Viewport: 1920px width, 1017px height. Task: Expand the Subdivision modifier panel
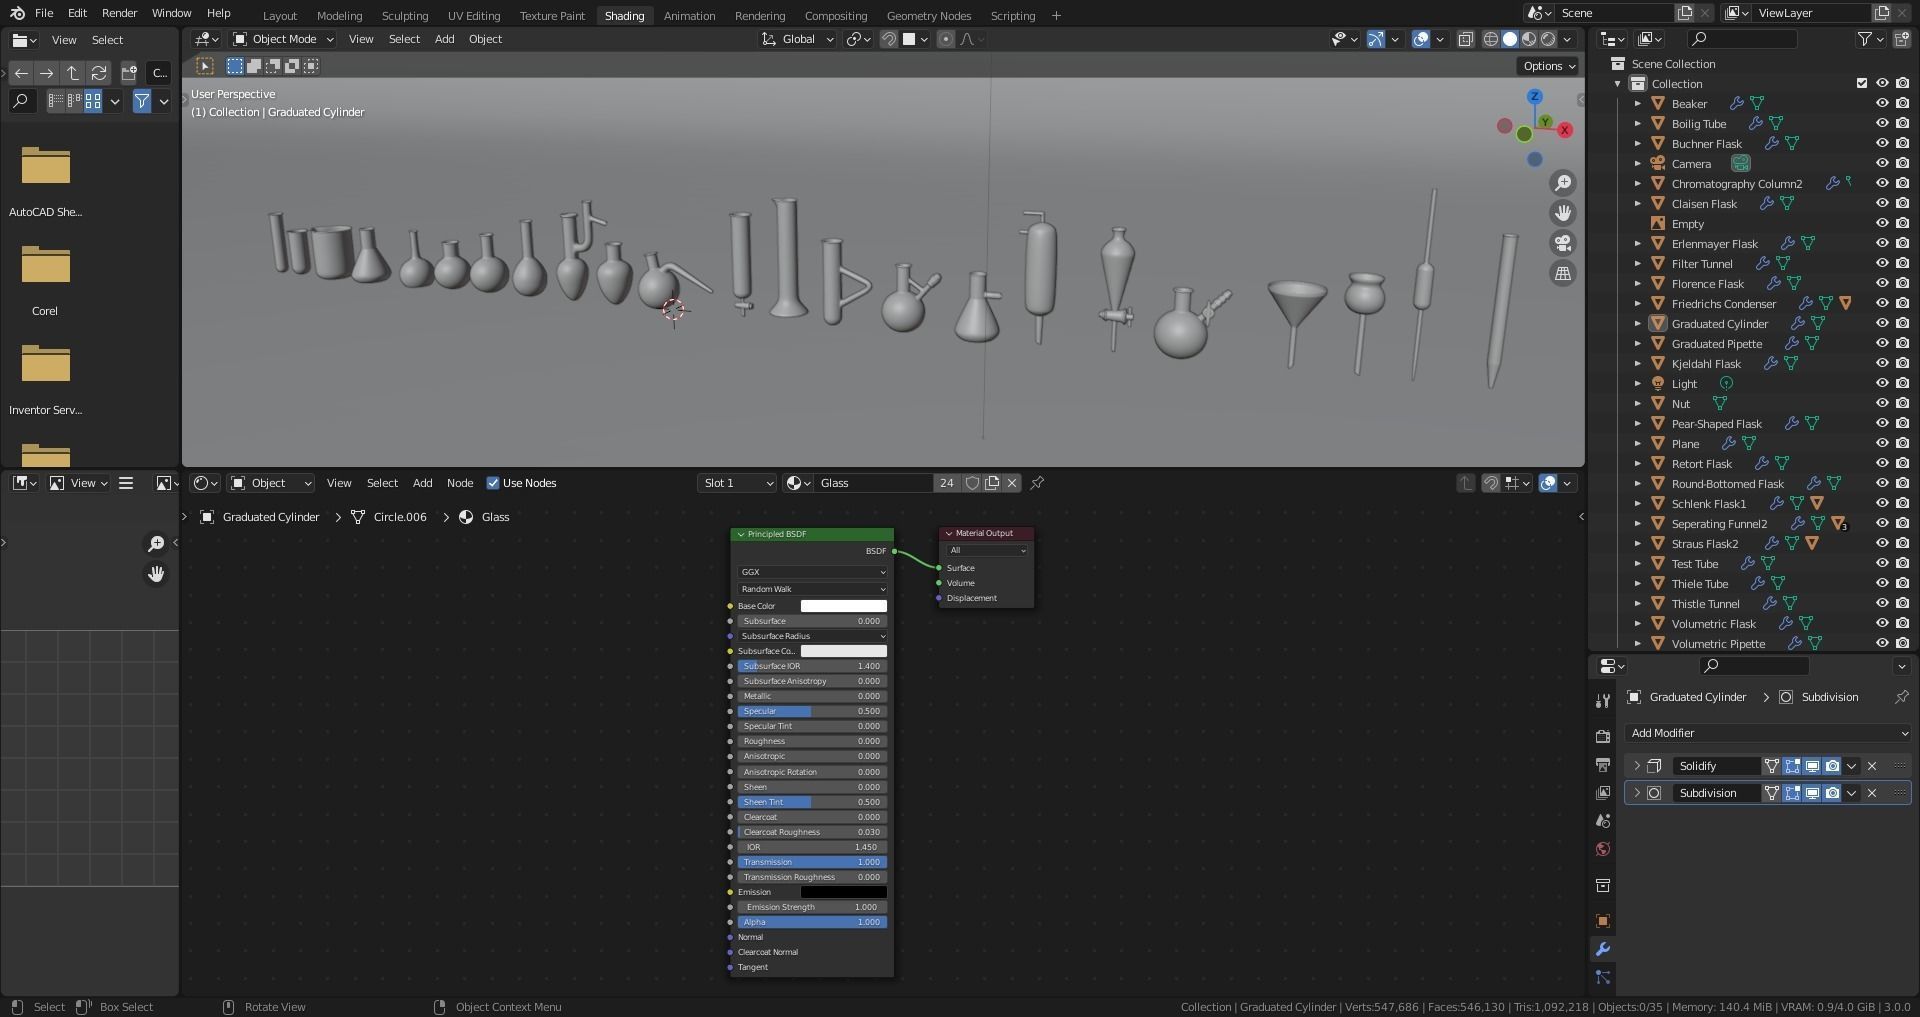point(1637,793)
